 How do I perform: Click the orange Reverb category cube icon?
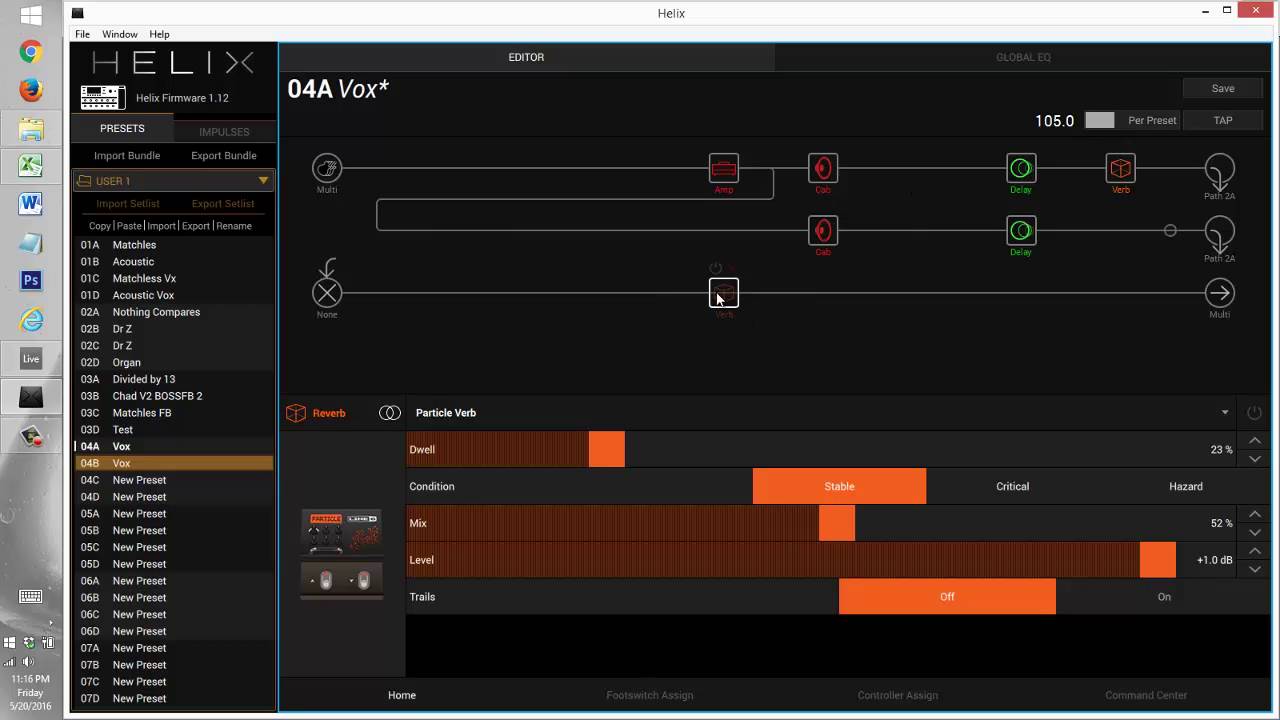click(x=296, y=413)
